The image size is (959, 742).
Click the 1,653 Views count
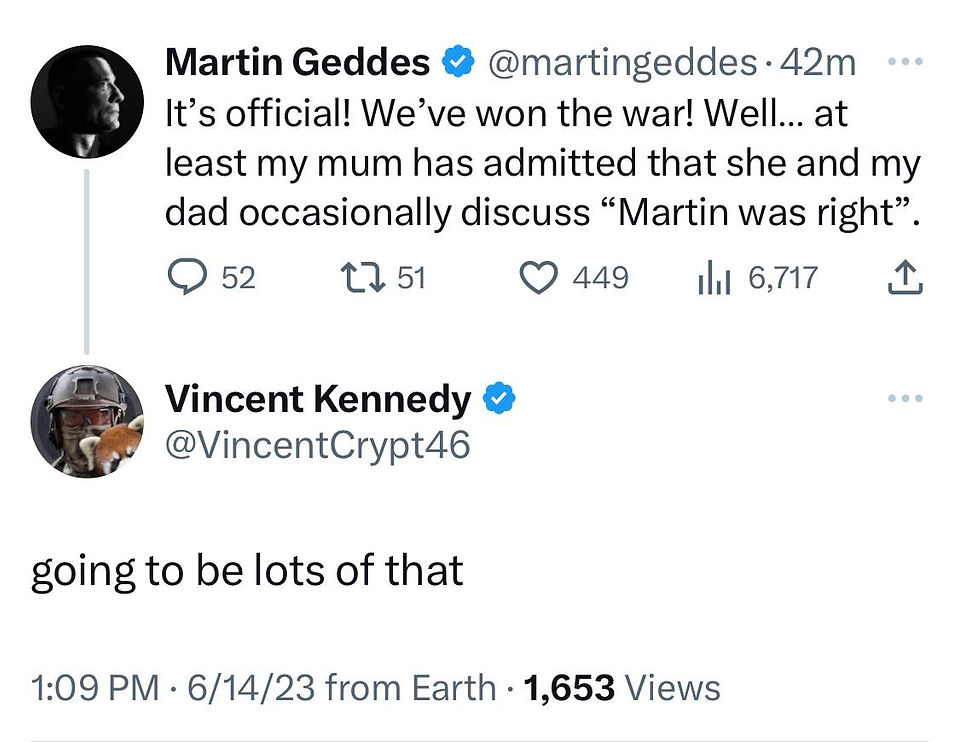coord(623,687)
